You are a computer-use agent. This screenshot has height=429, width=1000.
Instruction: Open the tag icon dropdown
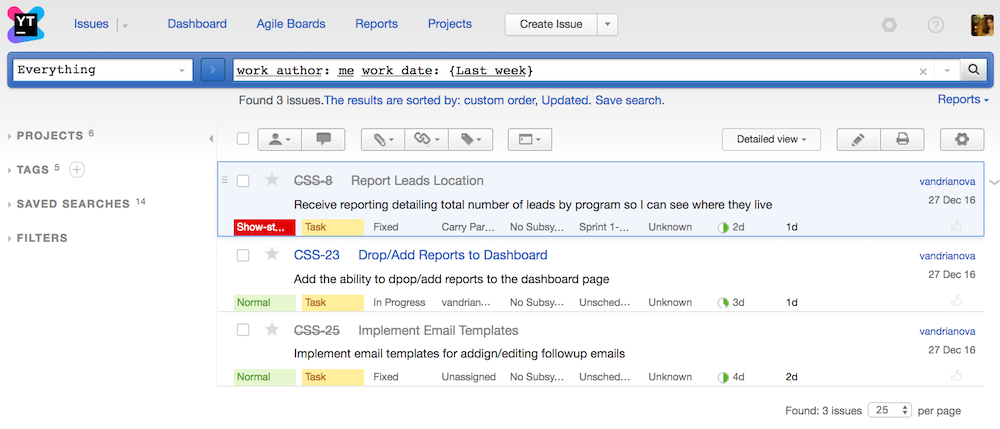pyautogui.click(x=470, y=140)
